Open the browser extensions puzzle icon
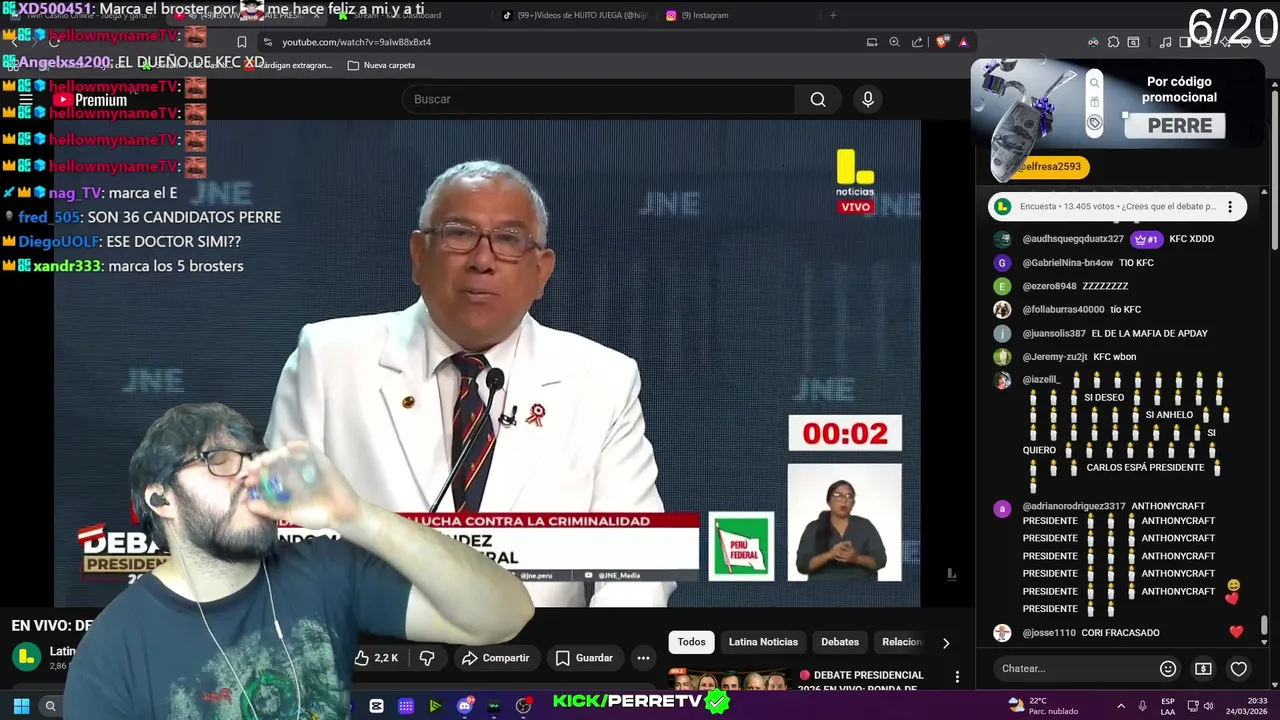1280x720 pixels. tap(1113, 42)
